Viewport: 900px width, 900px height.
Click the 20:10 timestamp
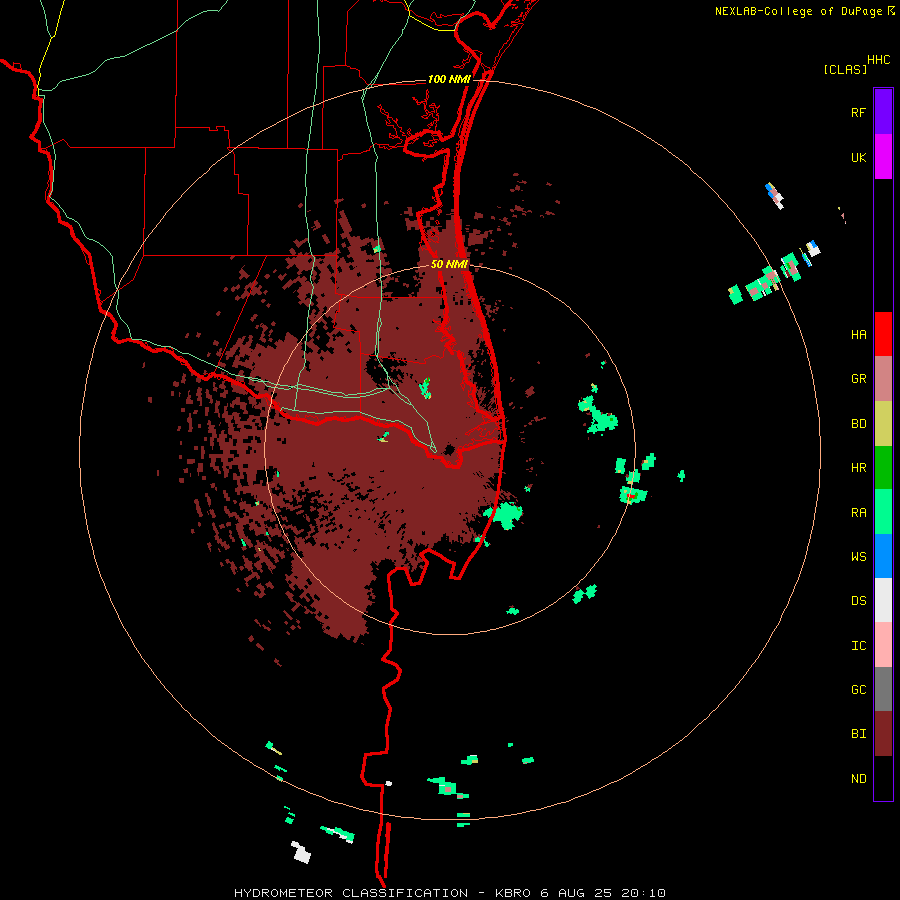642,893
